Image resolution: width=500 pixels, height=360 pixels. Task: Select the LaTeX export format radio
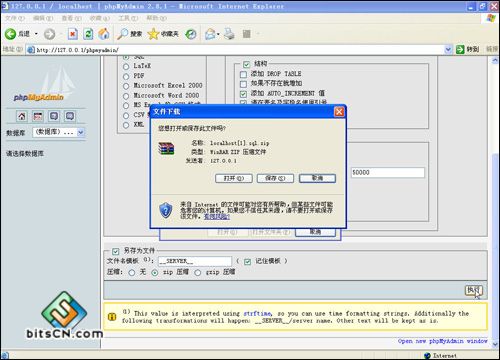126,67
